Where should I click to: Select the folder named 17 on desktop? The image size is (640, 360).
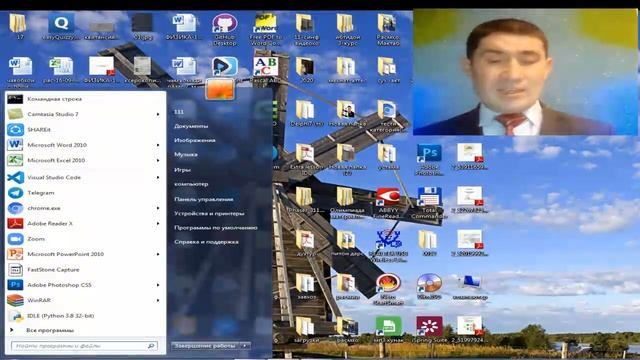(x=18, y=27)
